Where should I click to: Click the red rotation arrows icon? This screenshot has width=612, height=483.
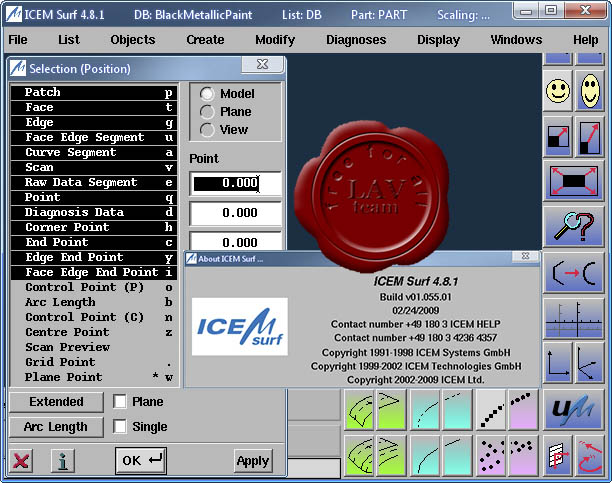click(590, 455)
